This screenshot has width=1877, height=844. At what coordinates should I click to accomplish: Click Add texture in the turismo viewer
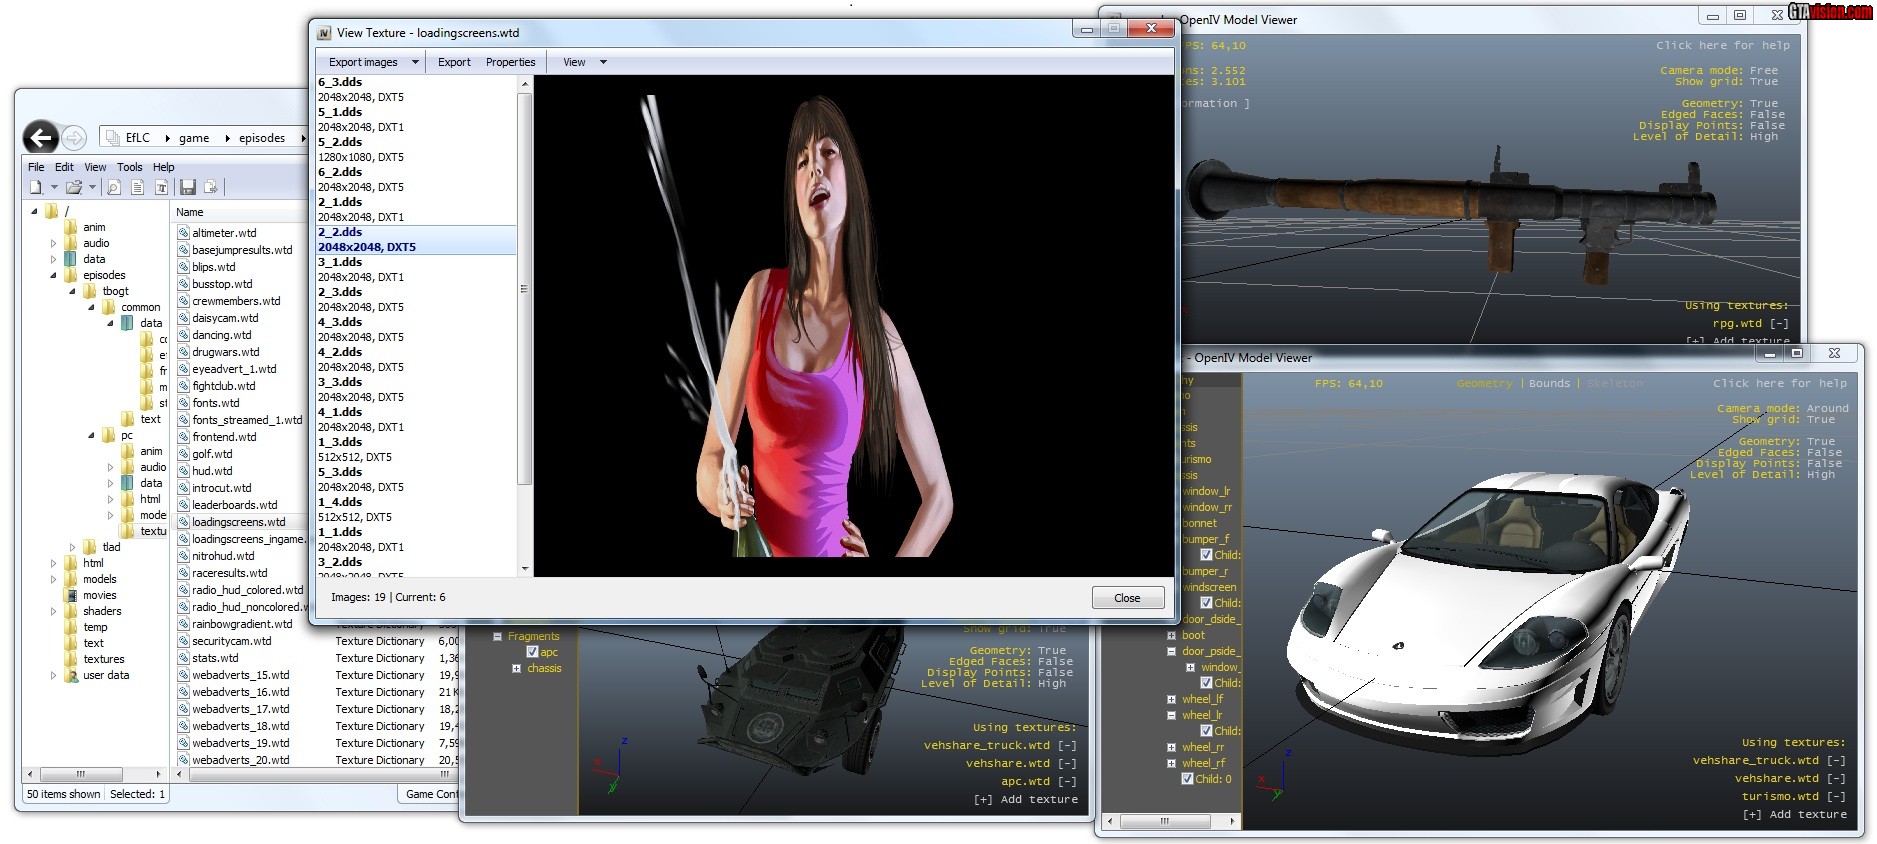tap(1794, 814)
